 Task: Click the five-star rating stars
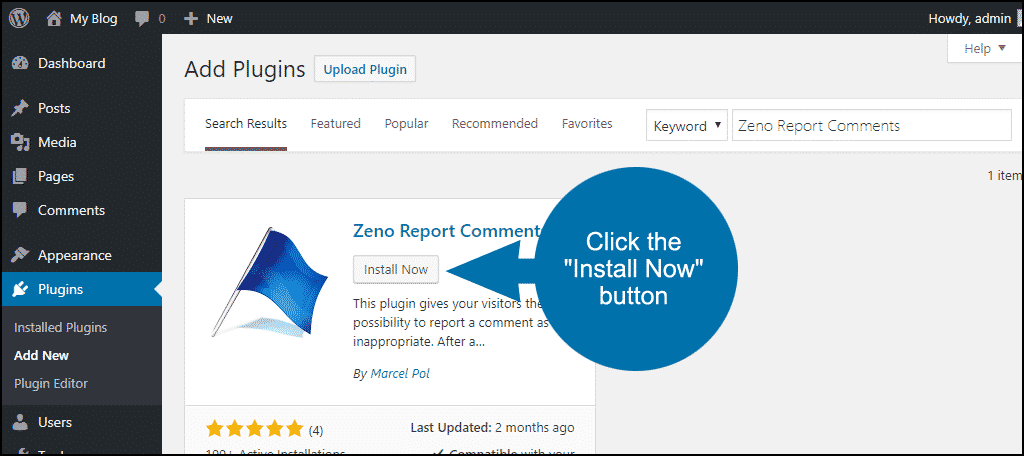[255, 429]
